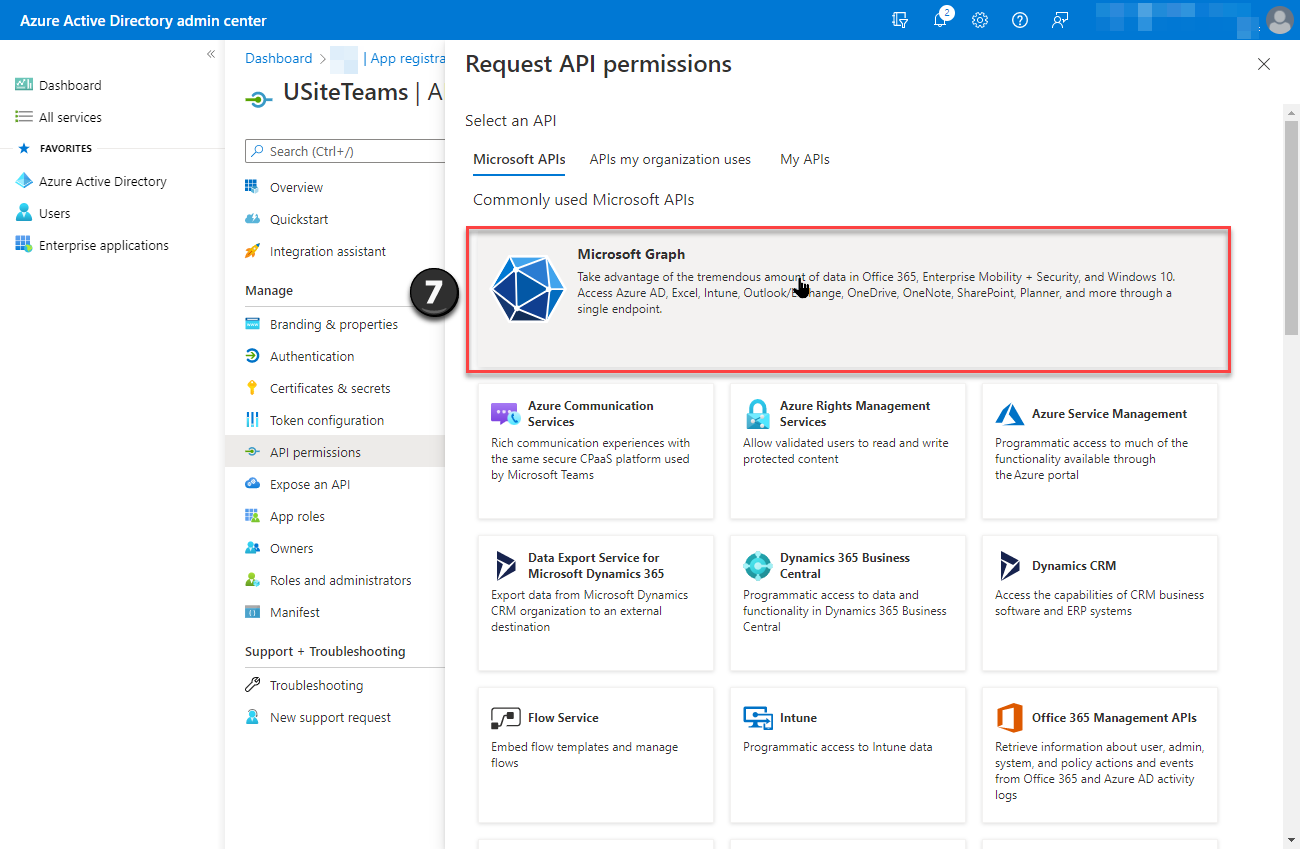Switch to the Microsoft APIs tab
The width and height of the screenshot is (1300, 849).
click(519, 159)
